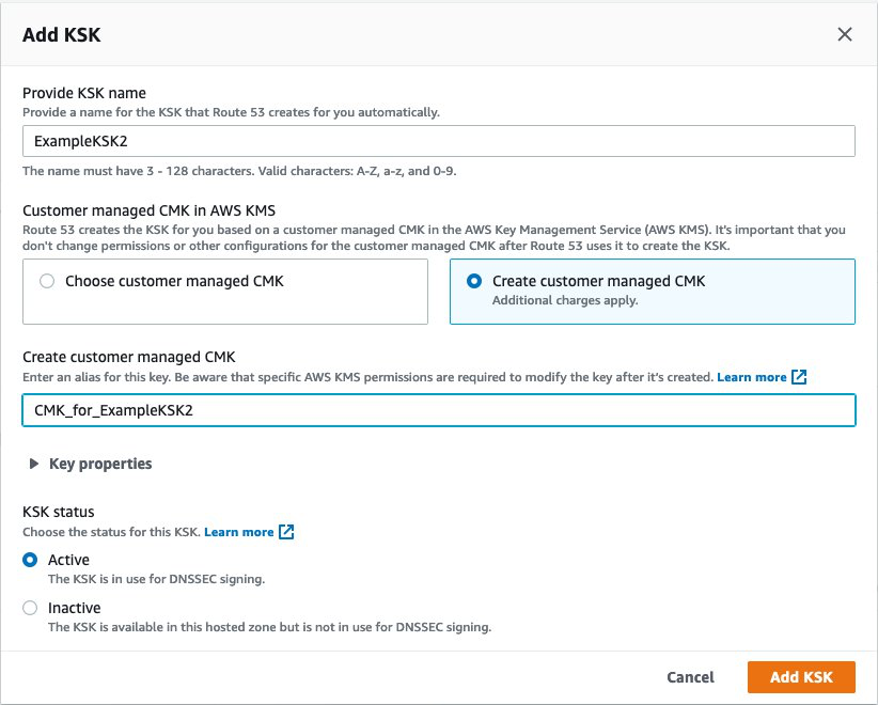This screenshot has height=706, width=879.
Task: Select Choose customer managed CMK radio button
Action: tap(47, 282)
